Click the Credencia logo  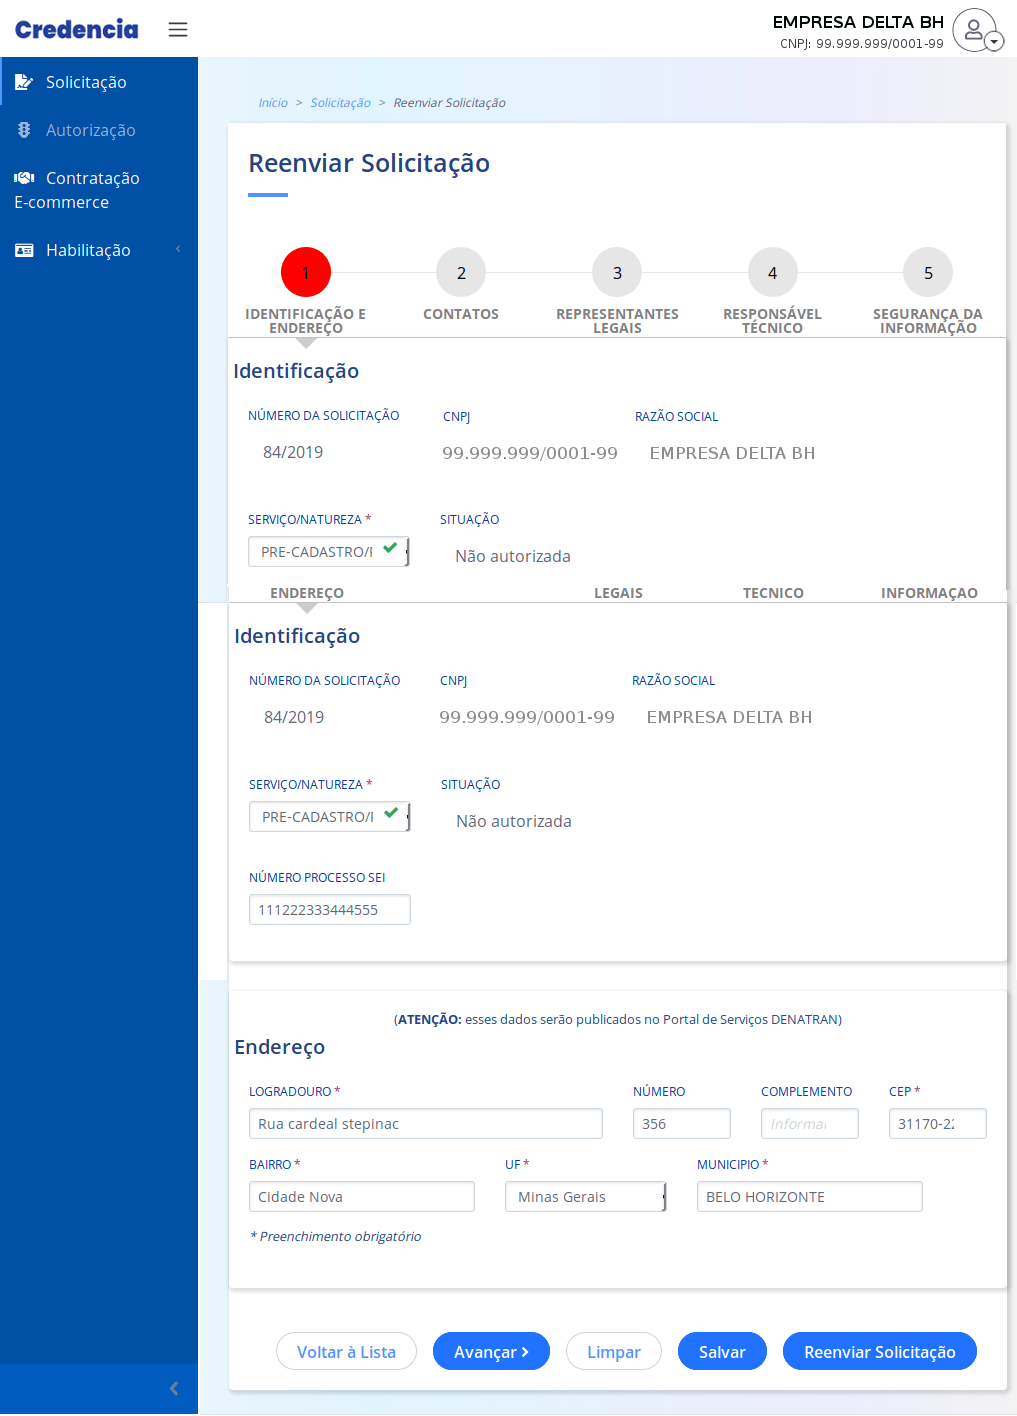tap(77, 30)
